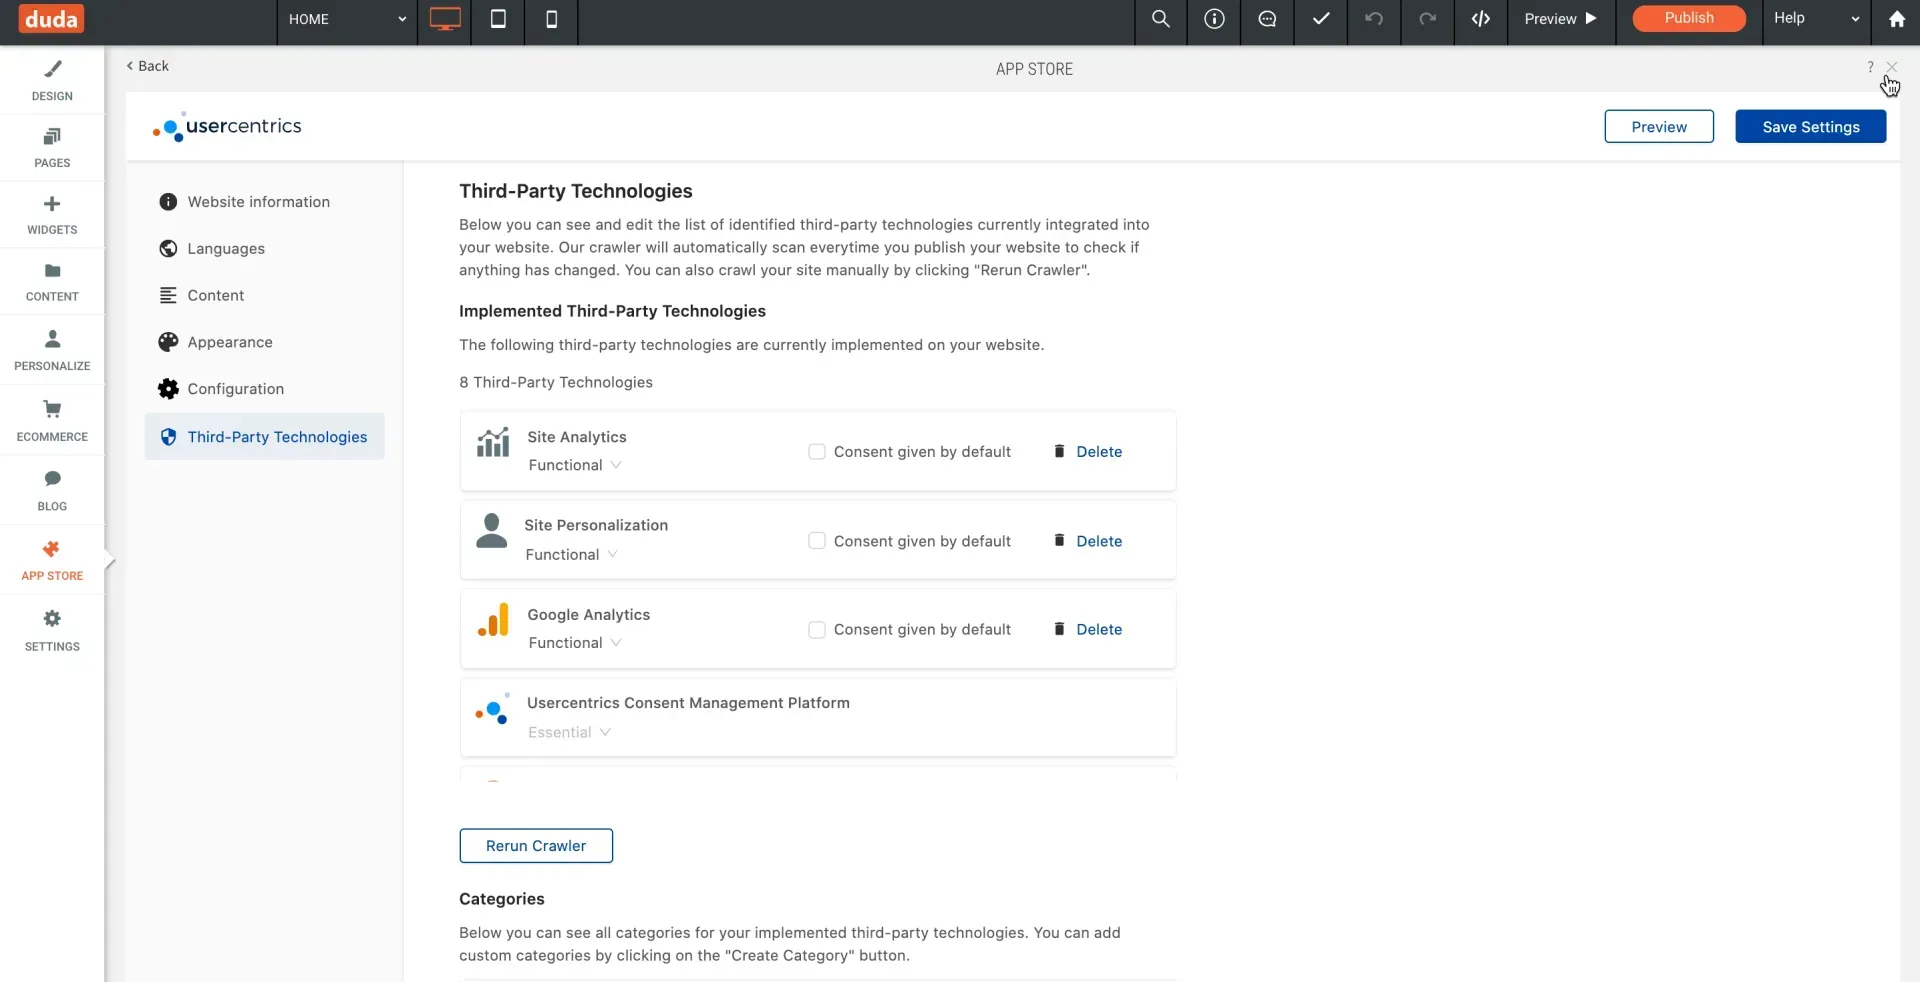
Task: Switch to tablet view icon
Action: (498, 19)
